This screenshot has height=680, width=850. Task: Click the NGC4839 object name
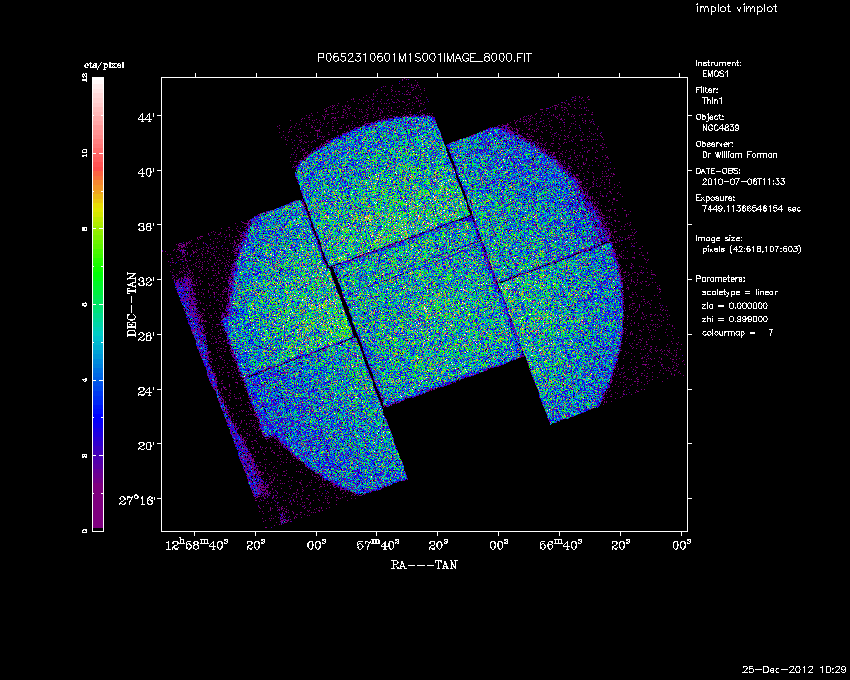coord(720,128)
